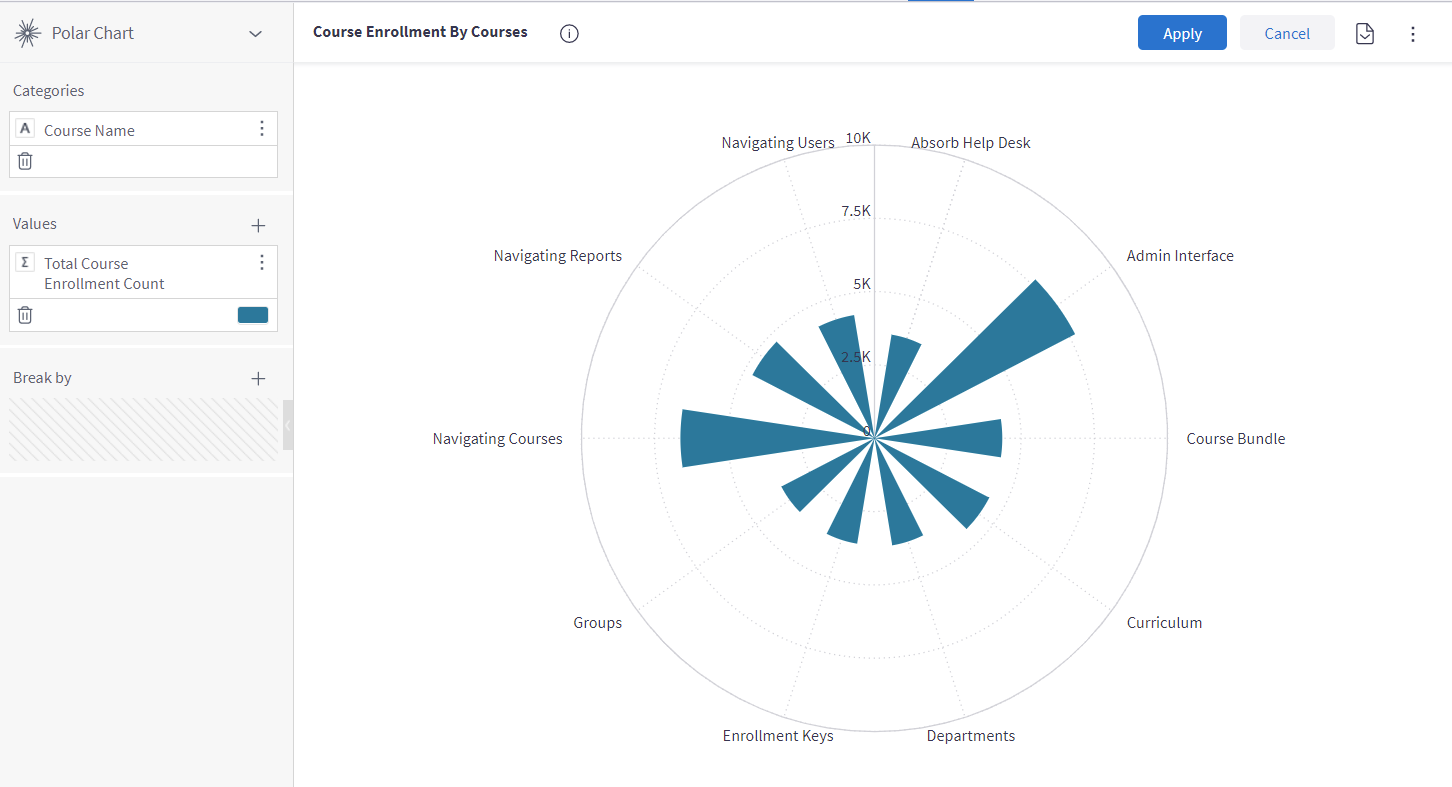1452x787 pixels.
Task: Delete the Course Name category with trash icon
Action: [25, 161]
